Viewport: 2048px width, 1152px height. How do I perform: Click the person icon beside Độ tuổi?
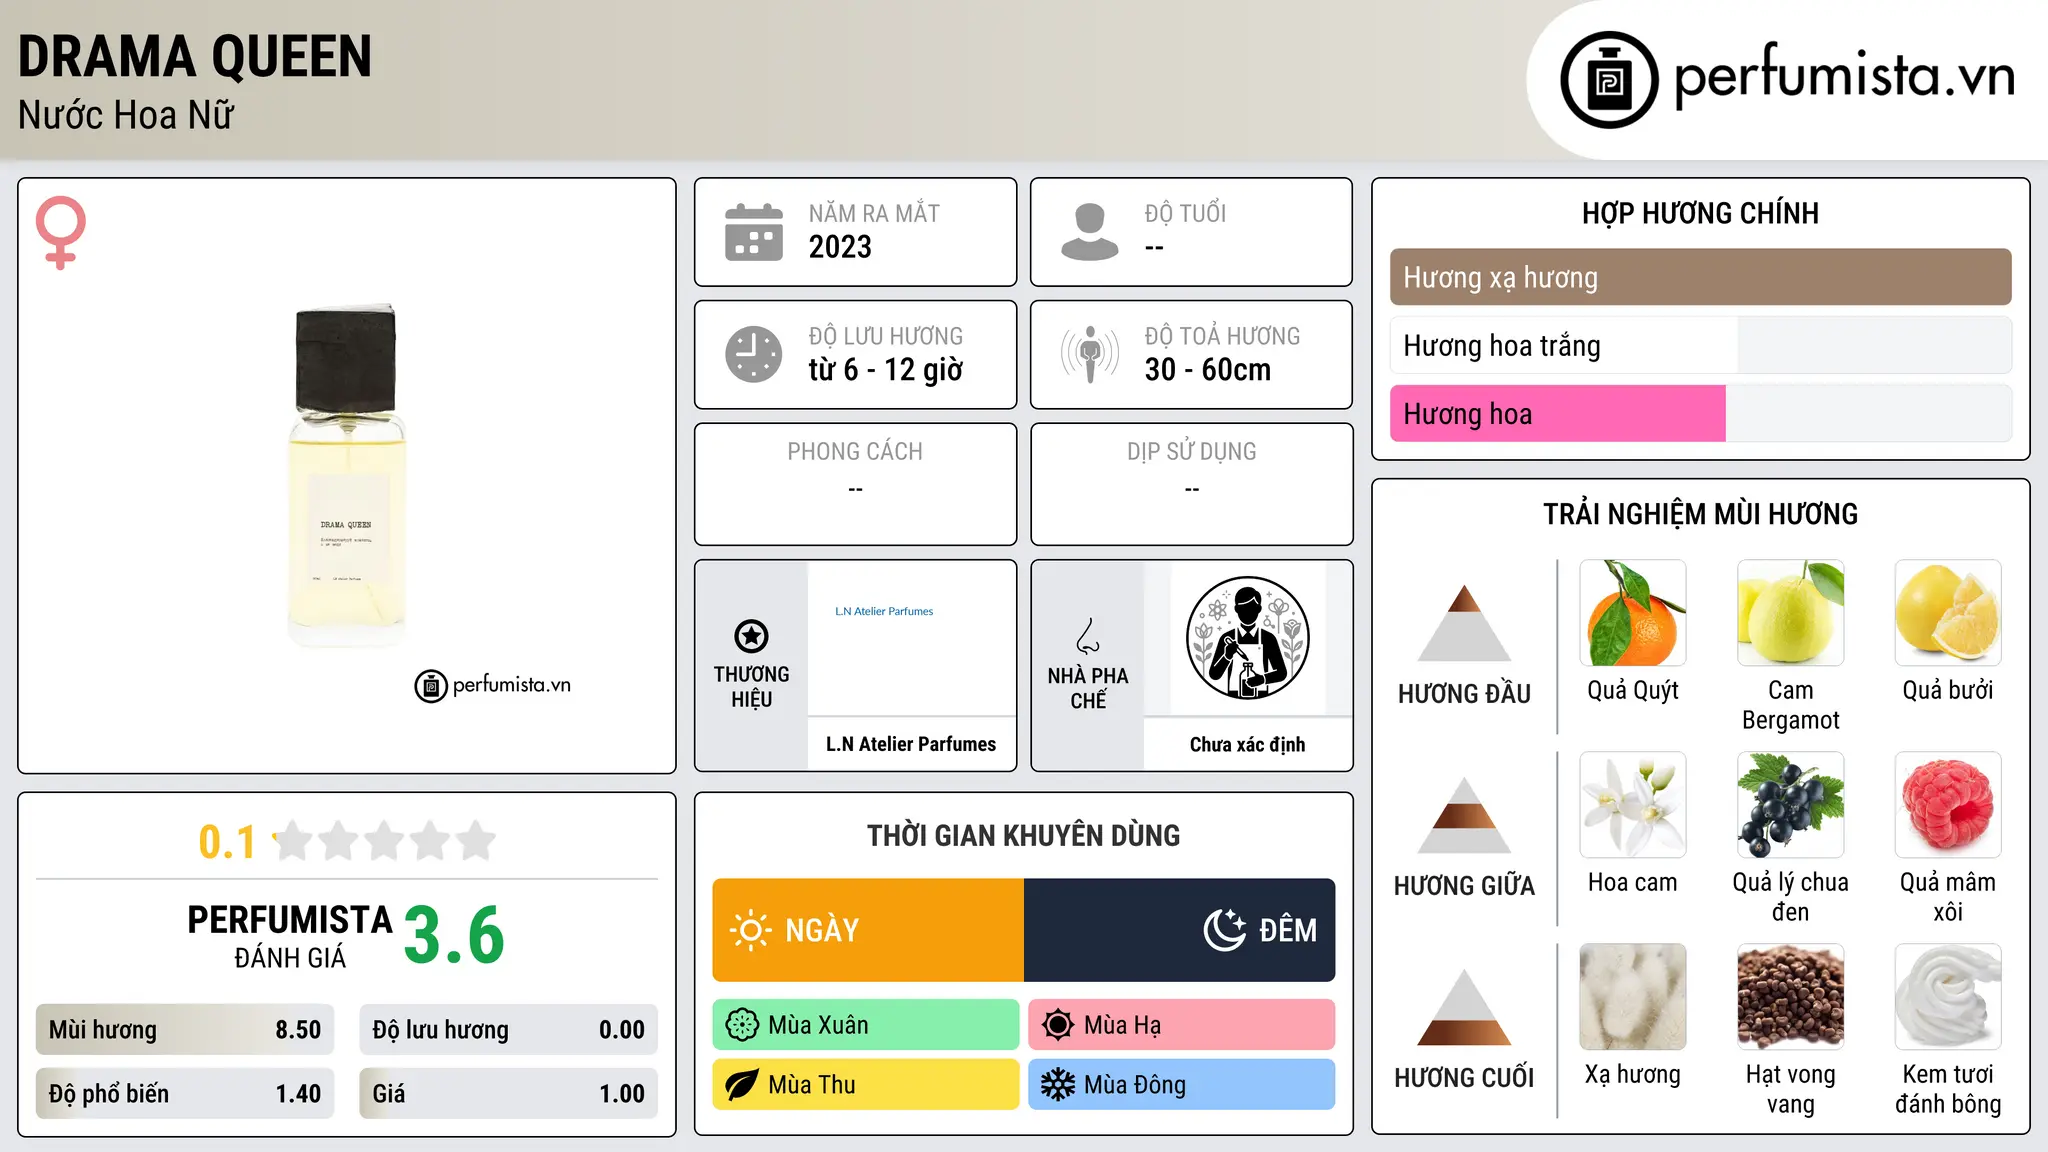pos(1089,232)
